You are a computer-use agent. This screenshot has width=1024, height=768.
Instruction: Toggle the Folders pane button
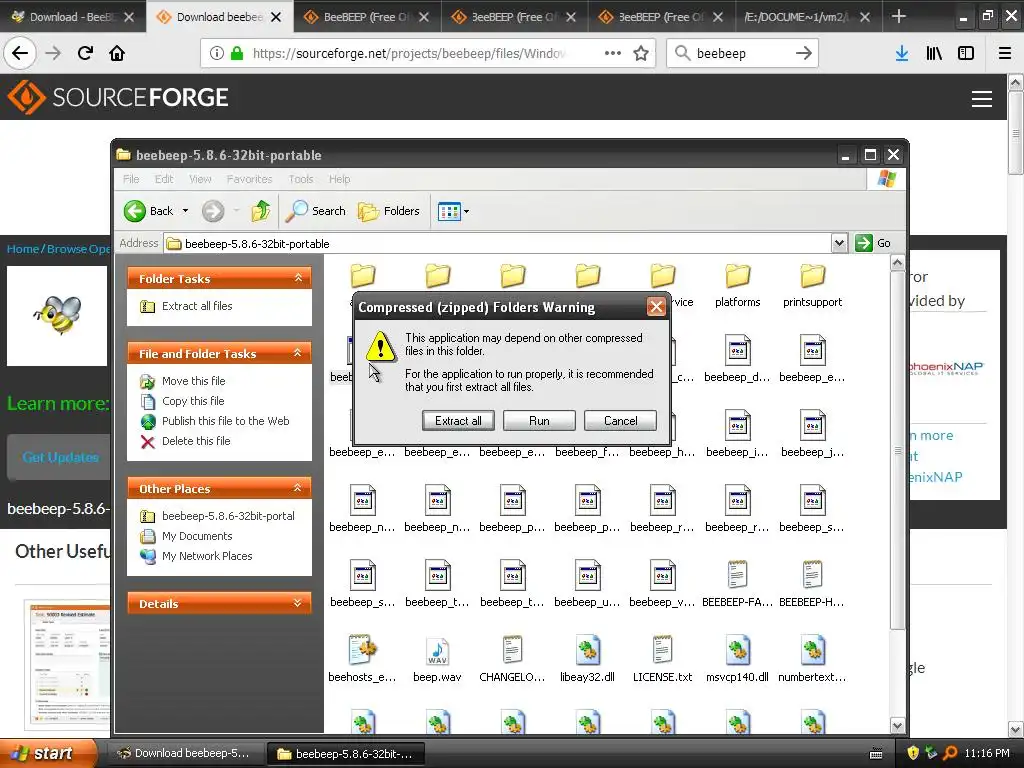(x=389, y=211)
